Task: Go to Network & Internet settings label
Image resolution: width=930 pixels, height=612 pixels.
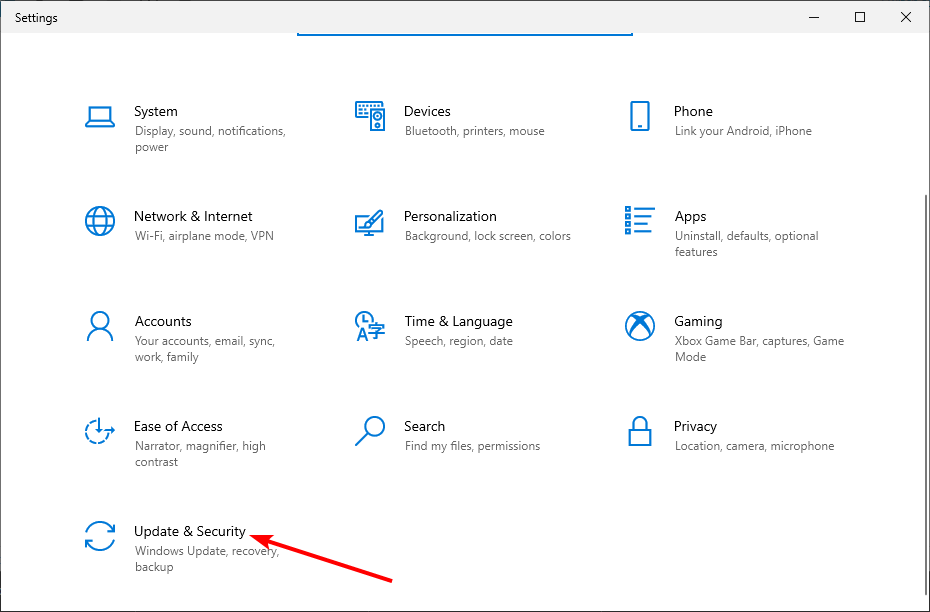Action: pyautogui.click(x=193, y=216)
